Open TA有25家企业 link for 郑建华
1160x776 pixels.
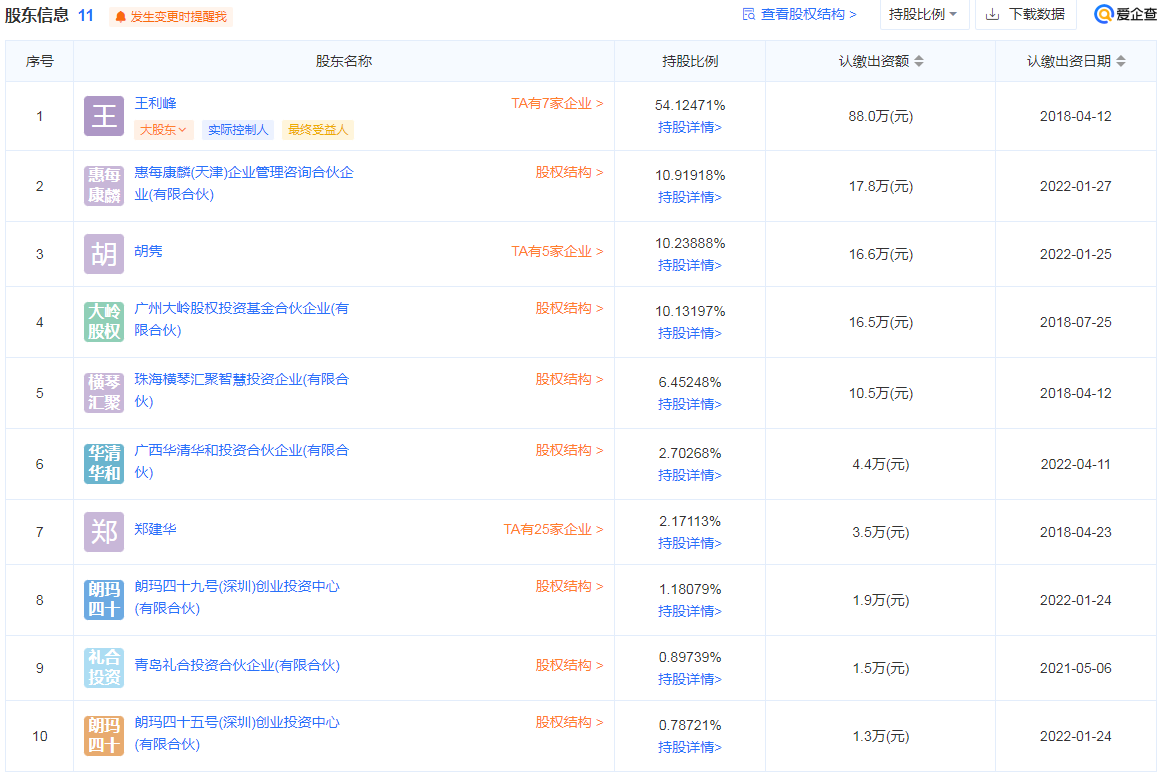click(553, 530)
